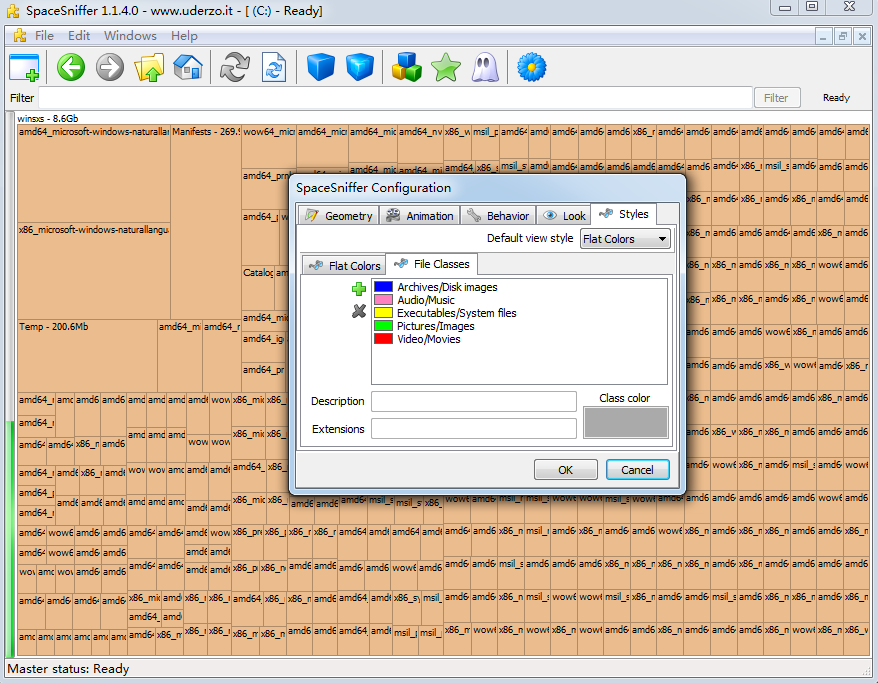
Task: Toggle the ghost free-space icon
Action: [485, 68]
